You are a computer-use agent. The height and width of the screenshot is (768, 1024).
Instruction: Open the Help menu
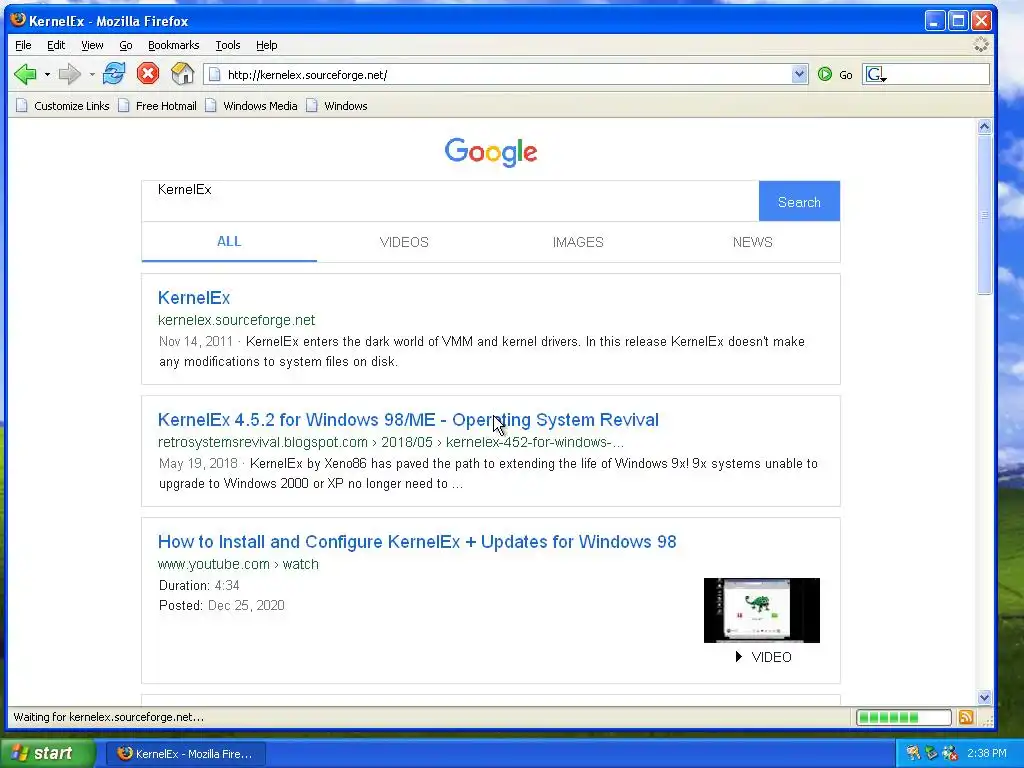266,45
